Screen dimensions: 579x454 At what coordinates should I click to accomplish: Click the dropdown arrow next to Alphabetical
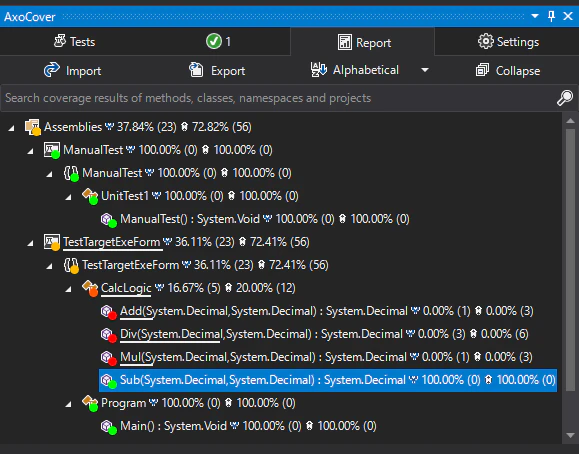[x=425, y=70]
